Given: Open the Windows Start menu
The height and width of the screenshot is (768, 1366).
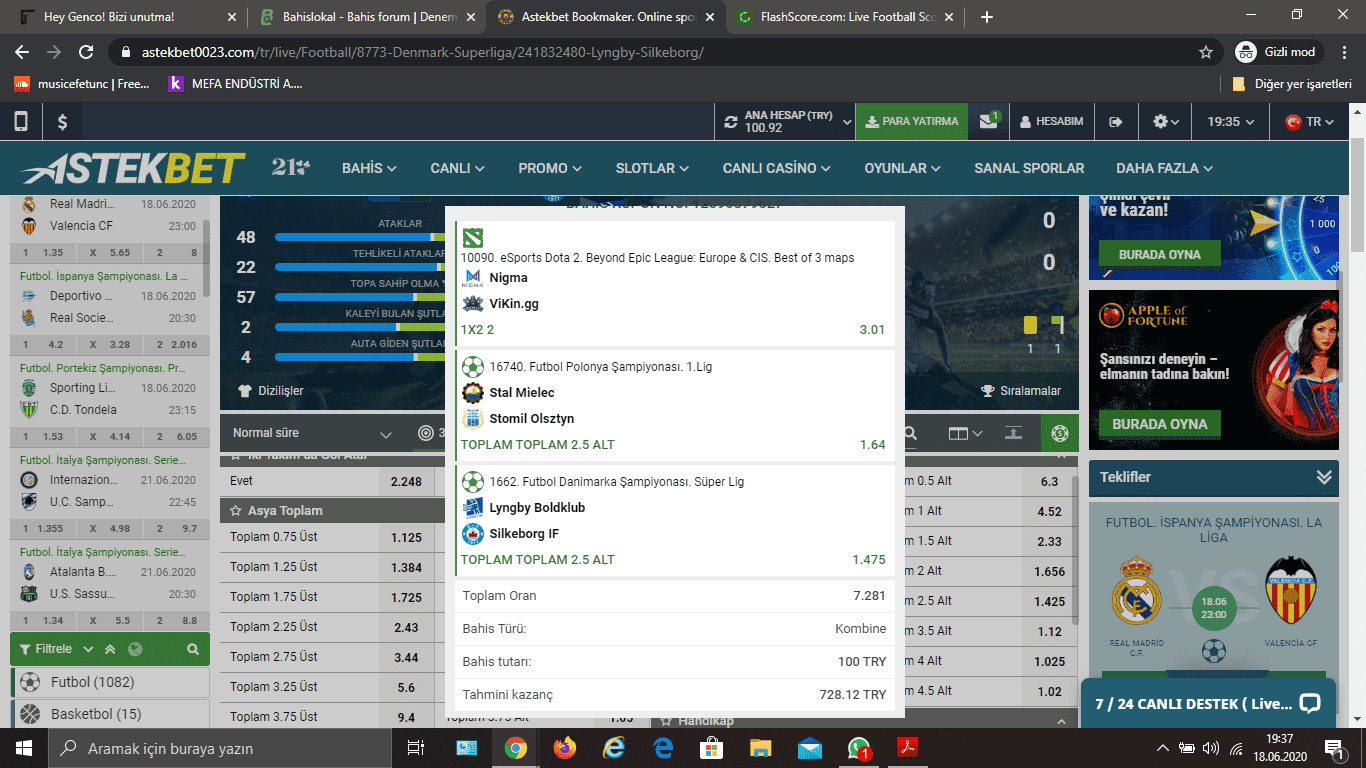Looking at the screenshot, I should 23,748.
